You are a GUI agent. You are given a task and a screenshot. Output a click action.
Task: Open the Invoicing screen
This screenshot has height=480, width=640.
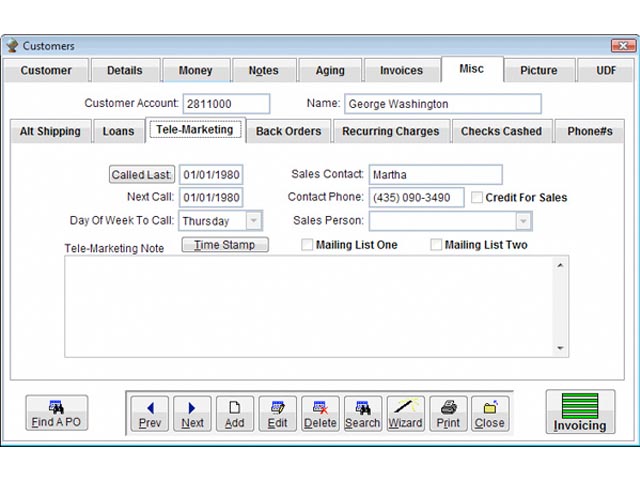coord(580,412)
